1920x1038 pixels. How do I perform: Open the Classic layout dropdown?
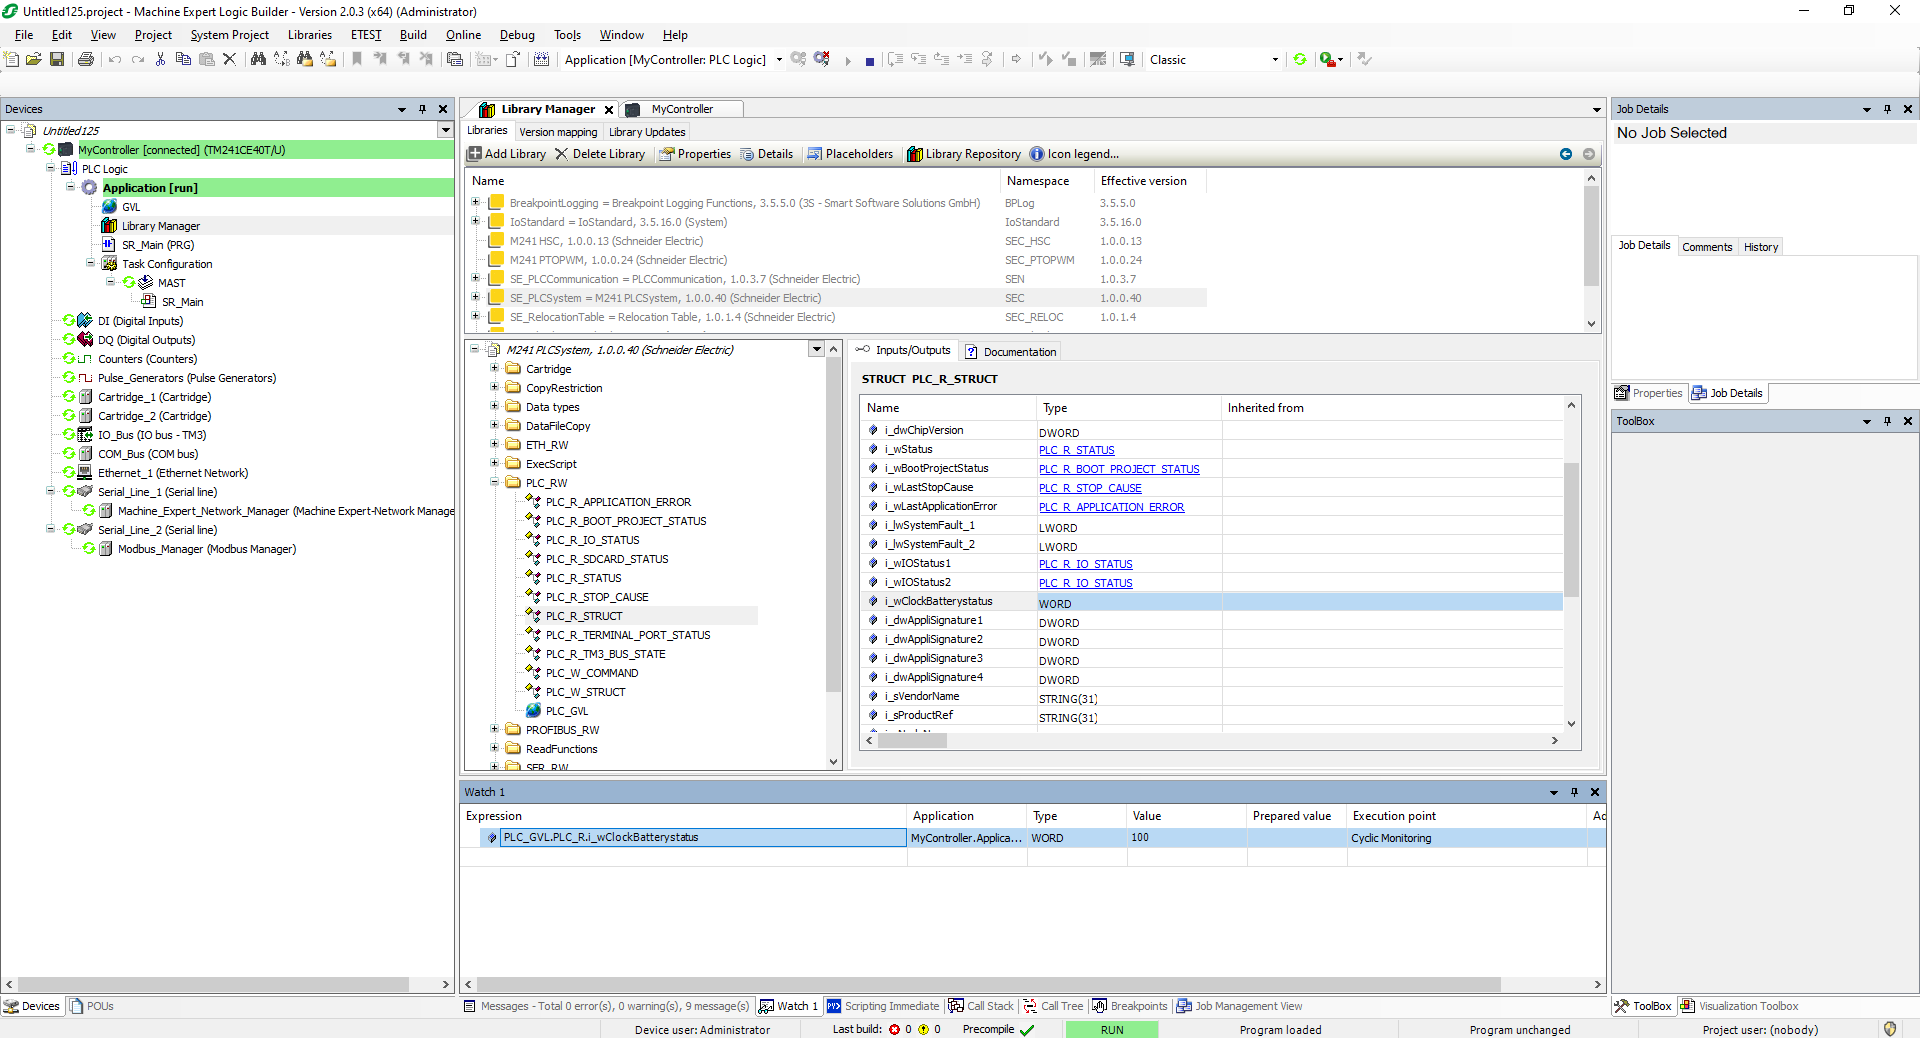pyautogui.click(x=1275, y=60)
